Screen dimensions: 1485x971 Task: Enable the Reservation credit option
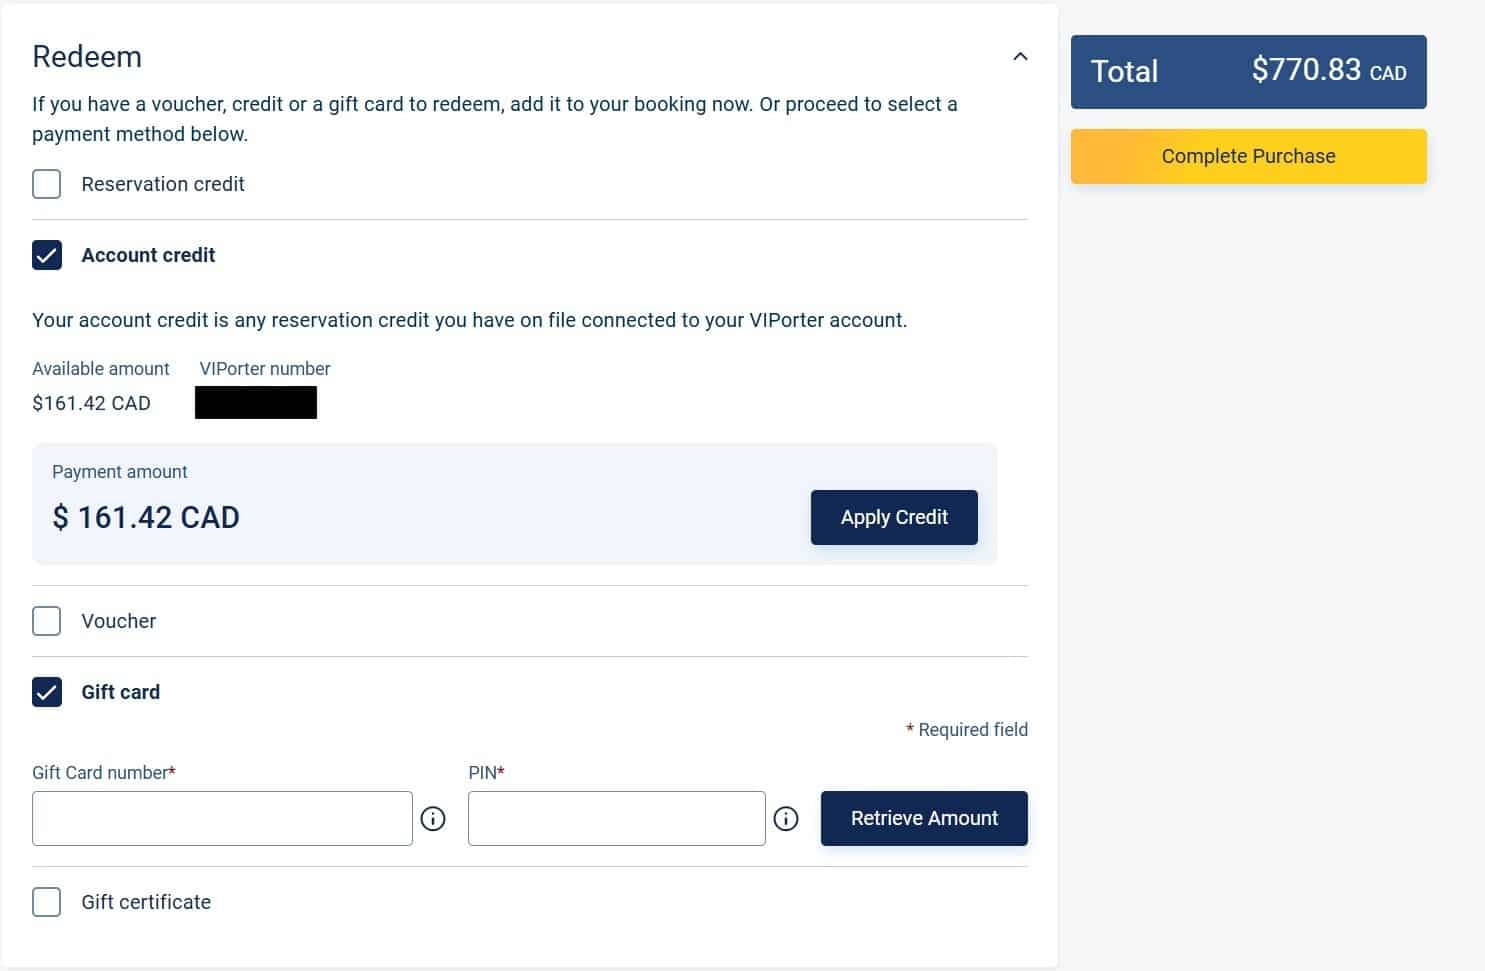click(x=46, y=184)
